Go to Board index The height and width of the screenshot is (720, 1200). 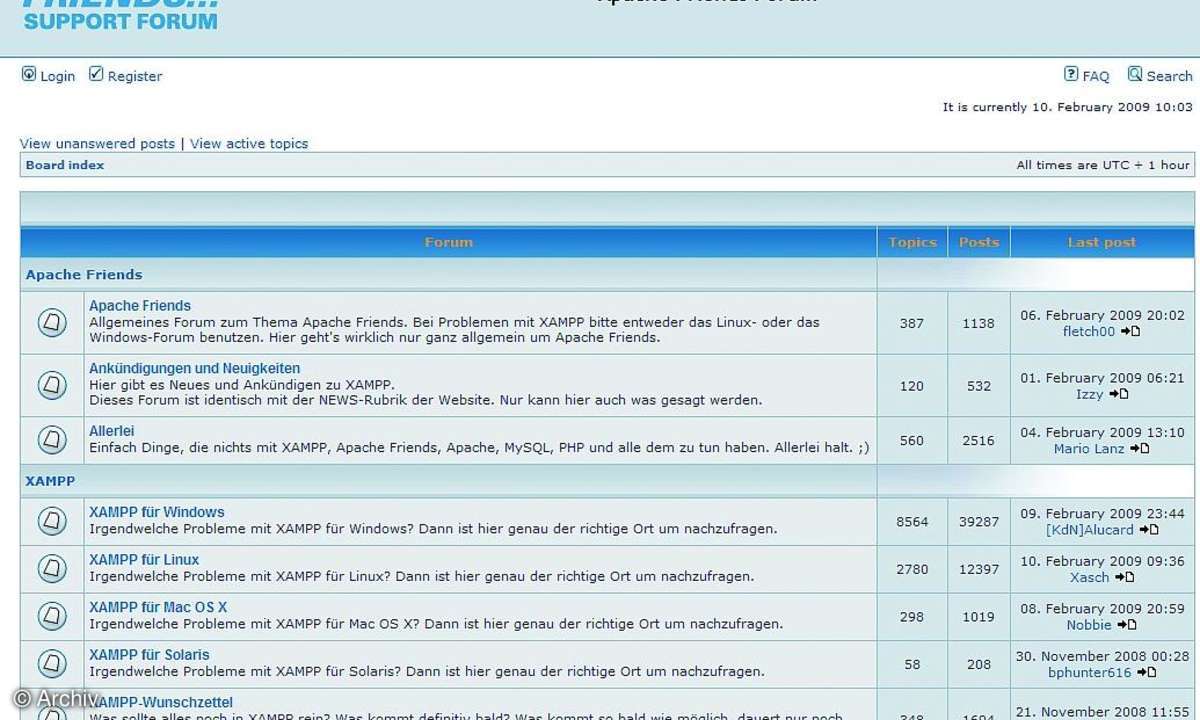tap(65, 165)
